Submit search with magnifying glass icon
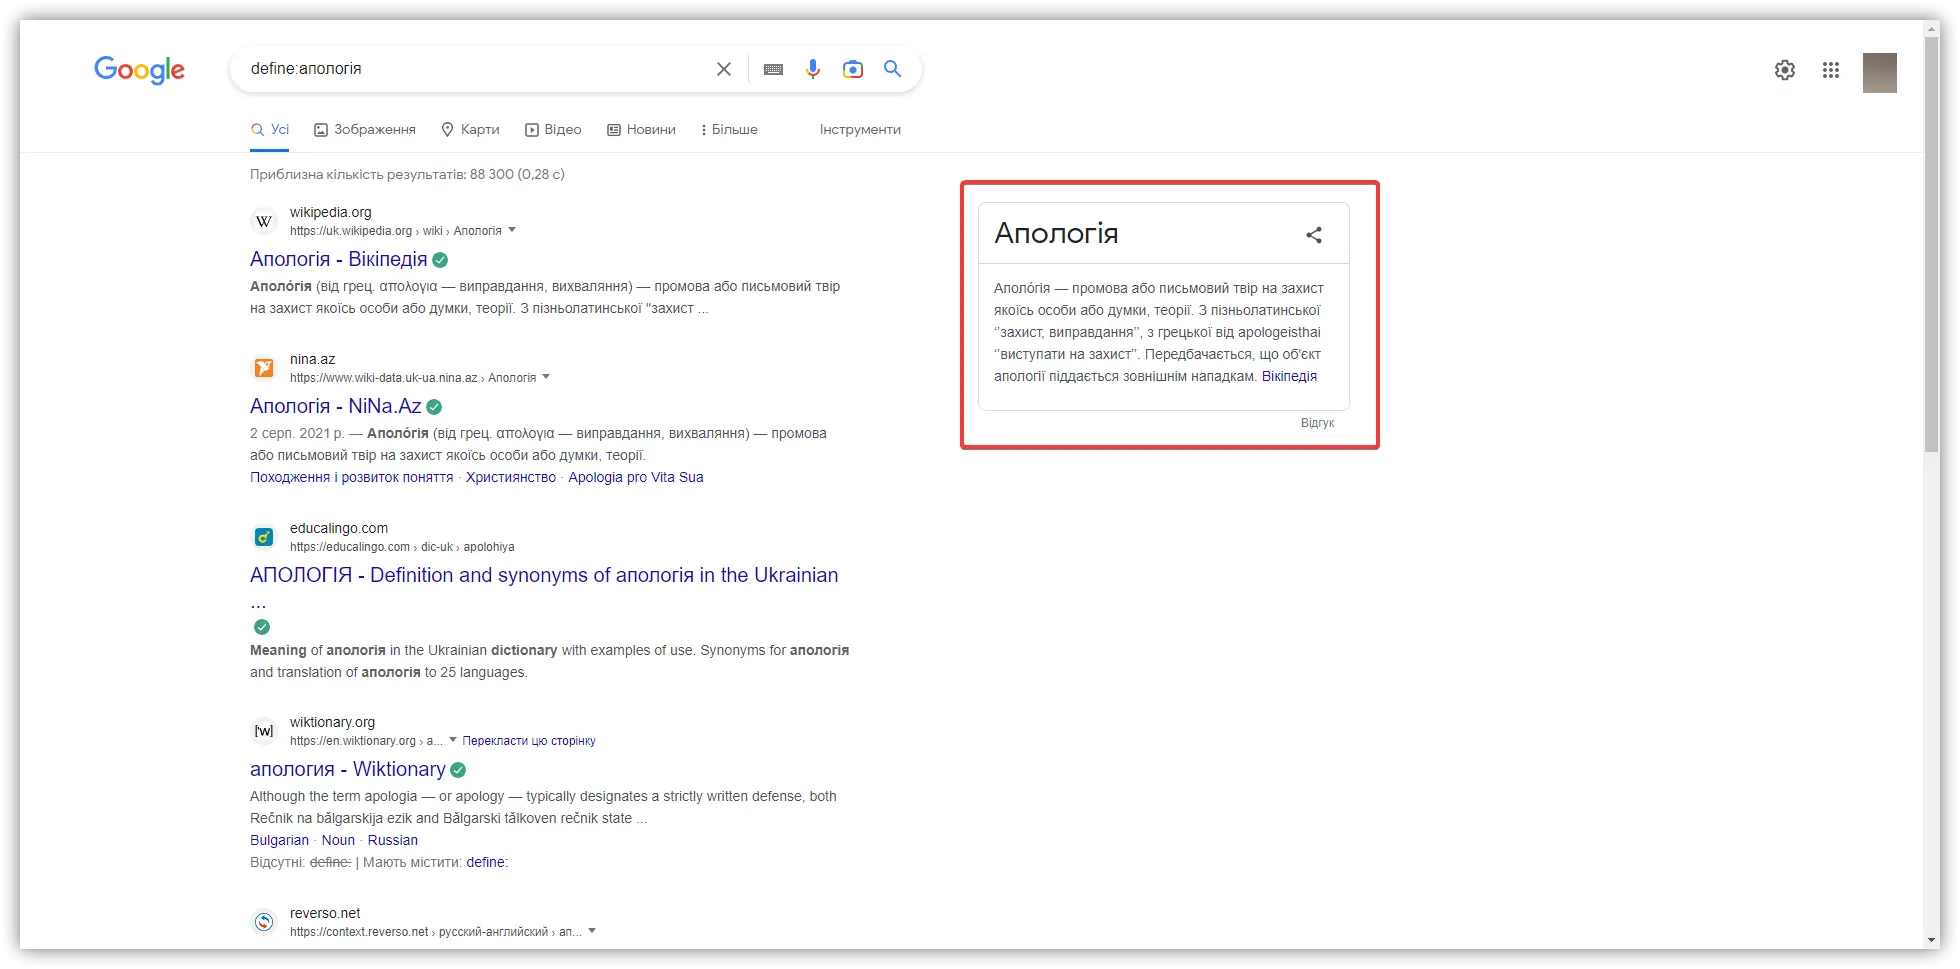This screenshot has height=969, width=1960. pos(893,69)
